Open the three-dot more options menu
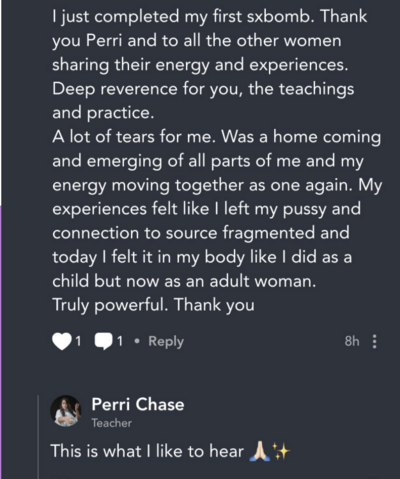 click(375, 342)
